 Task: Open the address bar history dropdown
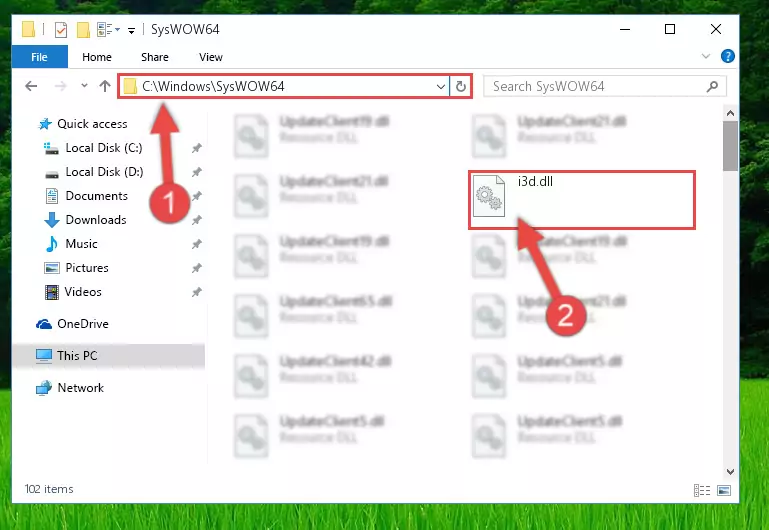440,87
